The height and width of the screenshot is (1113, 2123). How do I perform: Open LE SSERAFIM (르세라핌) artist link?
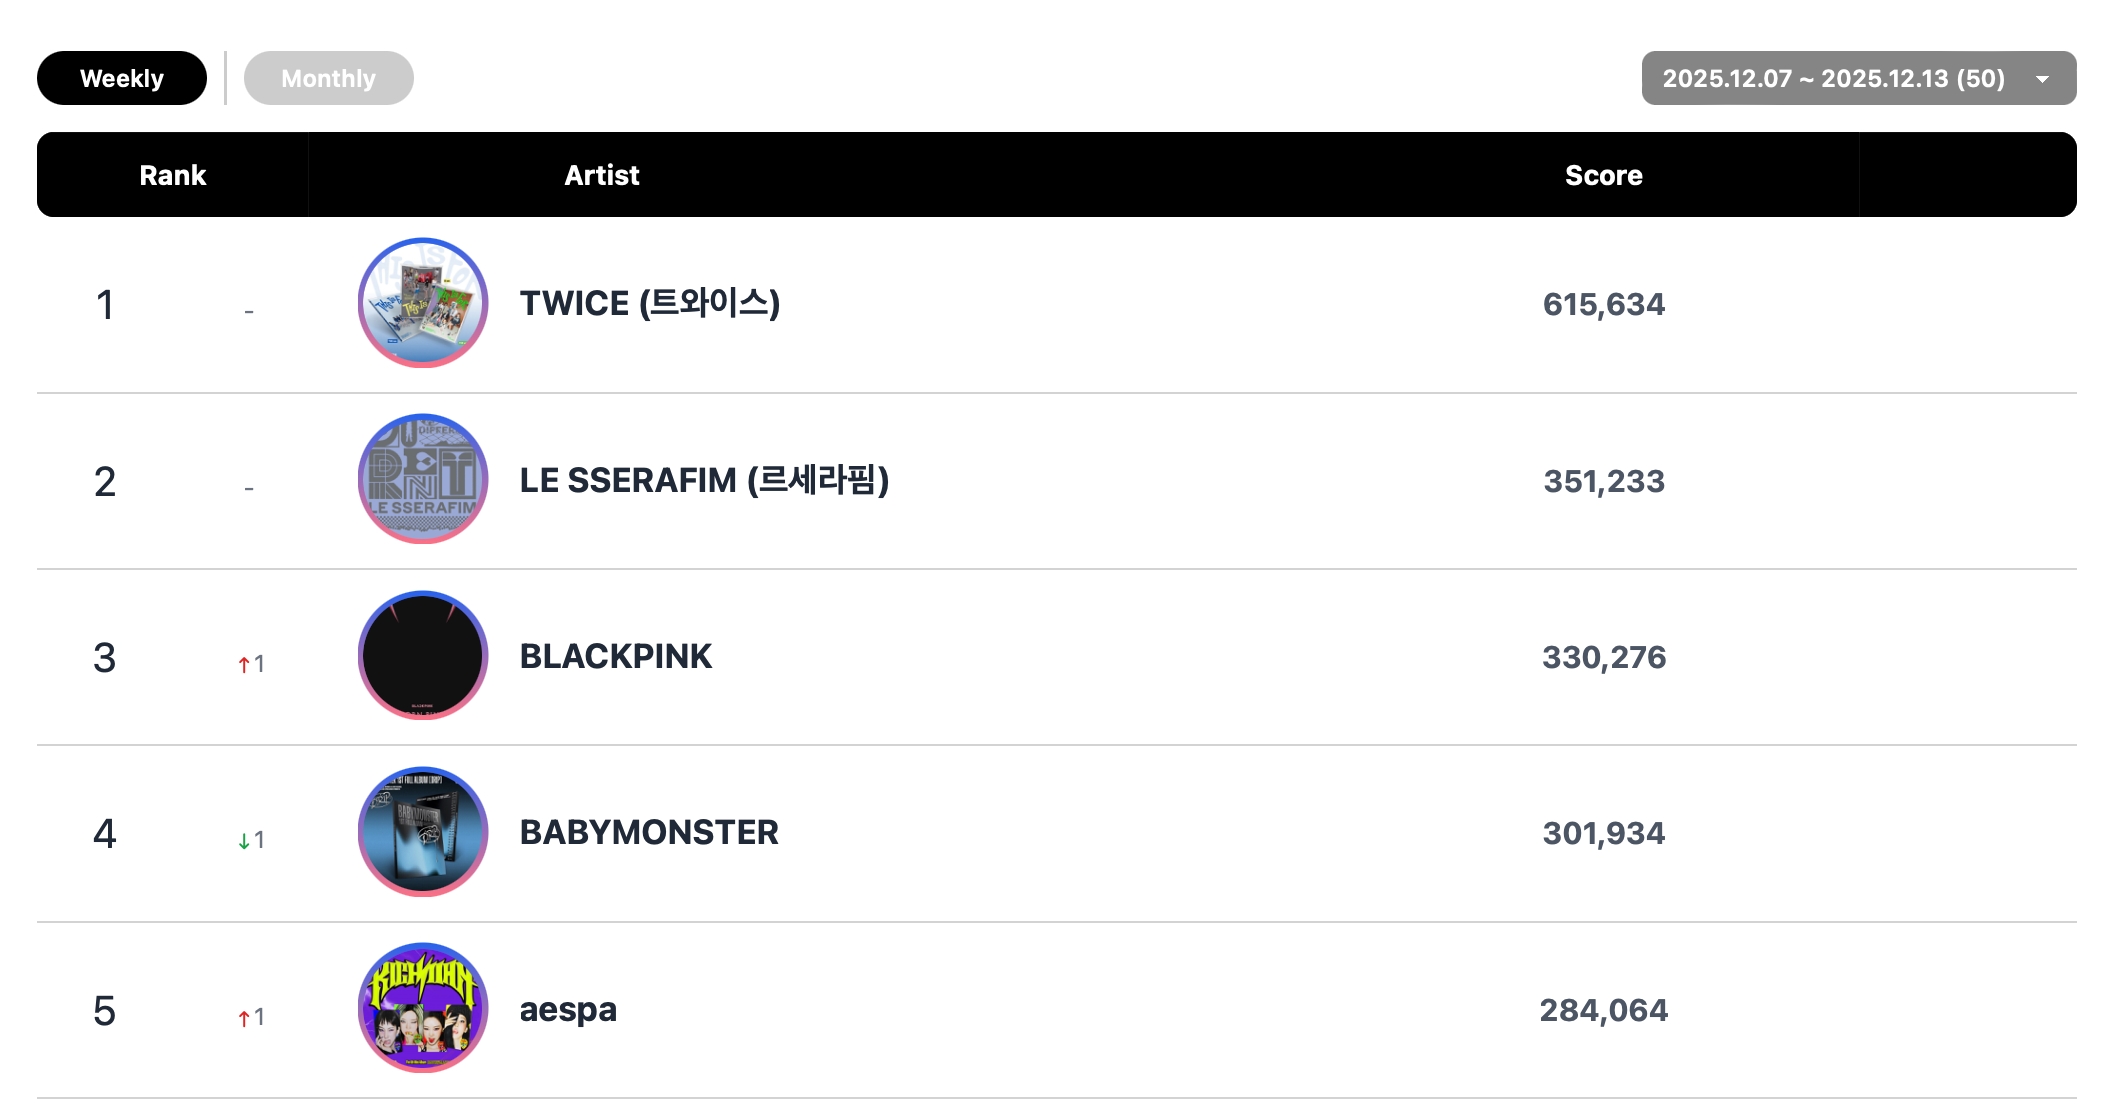point(704,480)
